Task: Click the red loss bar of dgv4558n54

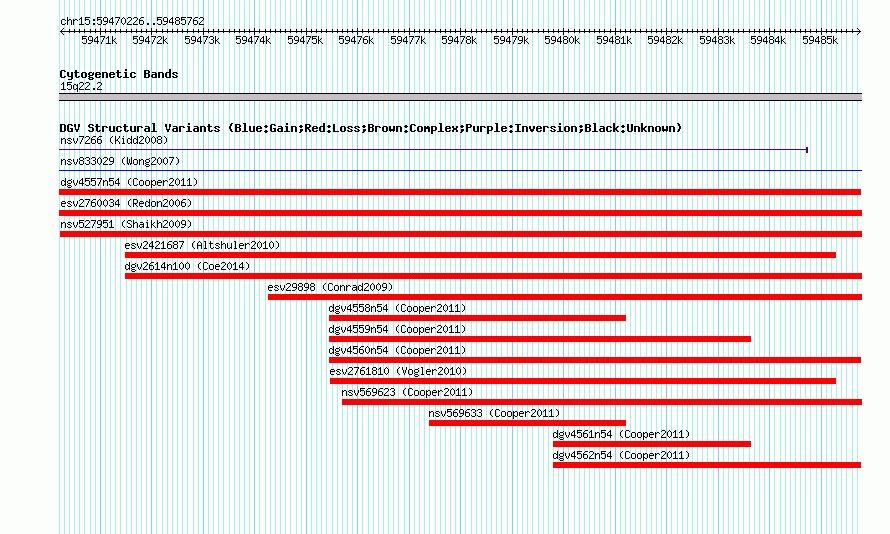Action: tap(477, 318)
